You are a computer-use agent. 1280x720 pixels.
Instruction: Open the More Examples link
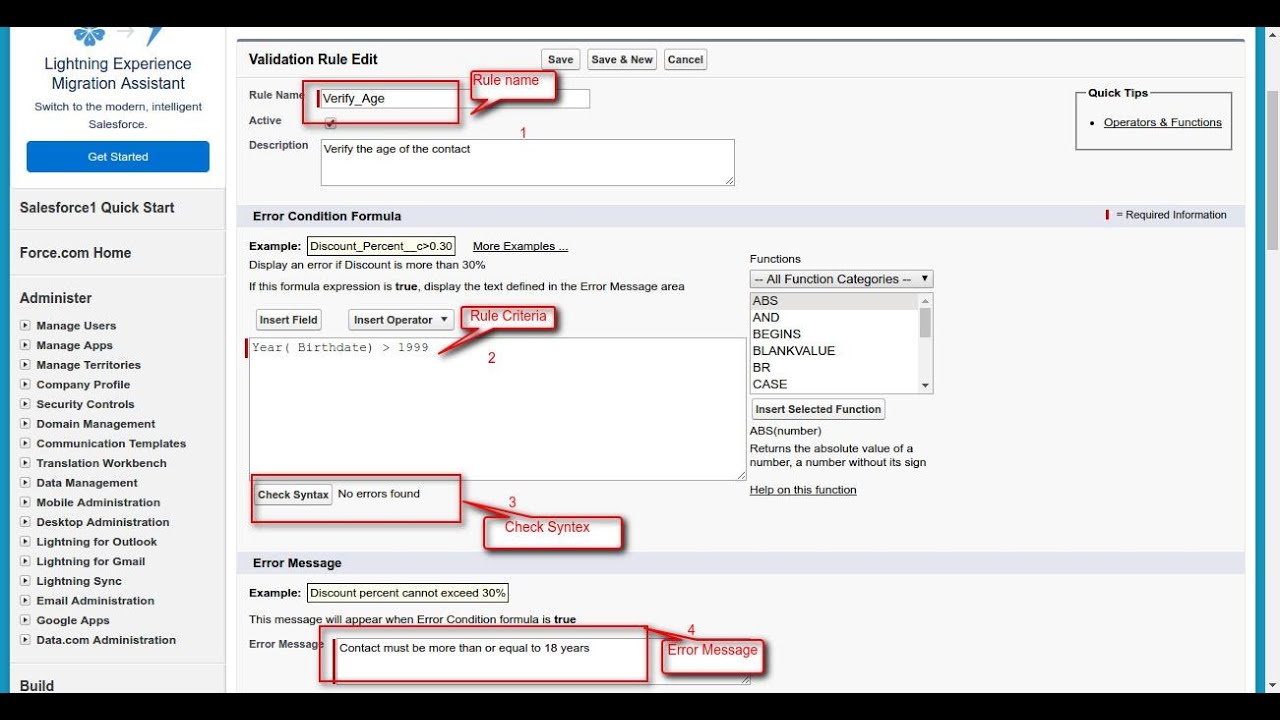(x=520, y=246)
